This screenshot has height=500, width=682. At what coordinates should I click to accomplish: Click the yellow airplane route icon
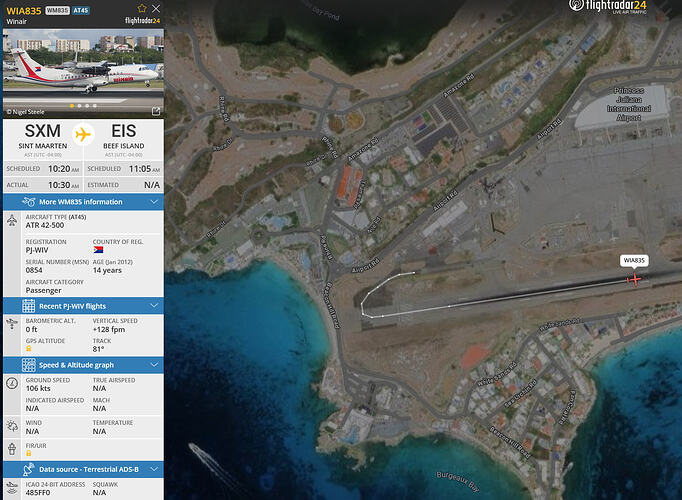point(83,134)
